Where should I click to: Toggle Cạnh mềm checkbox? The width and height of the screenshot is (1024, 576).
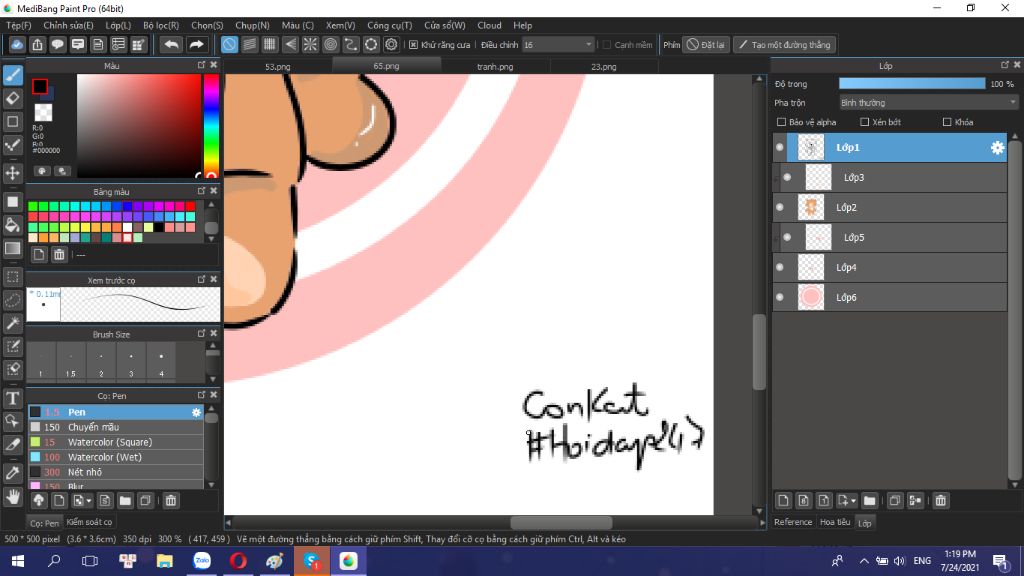(x=607, y=45)
